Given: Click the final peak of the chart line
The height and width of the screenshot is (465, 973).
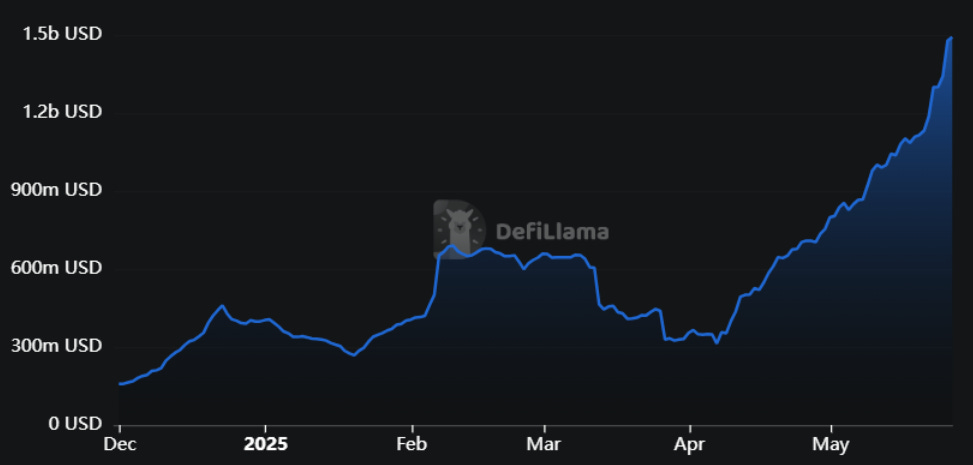Looking at the screenshot, I should click(x=951, y=38).
